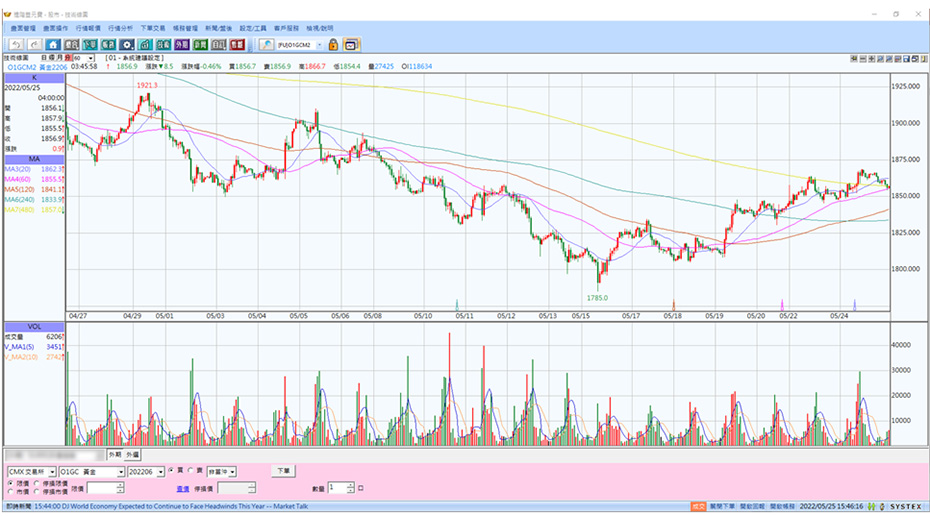Click the 閃電回報 status bar button
Image resolution: width=930 pixels, height=516 pixels.
752,507
